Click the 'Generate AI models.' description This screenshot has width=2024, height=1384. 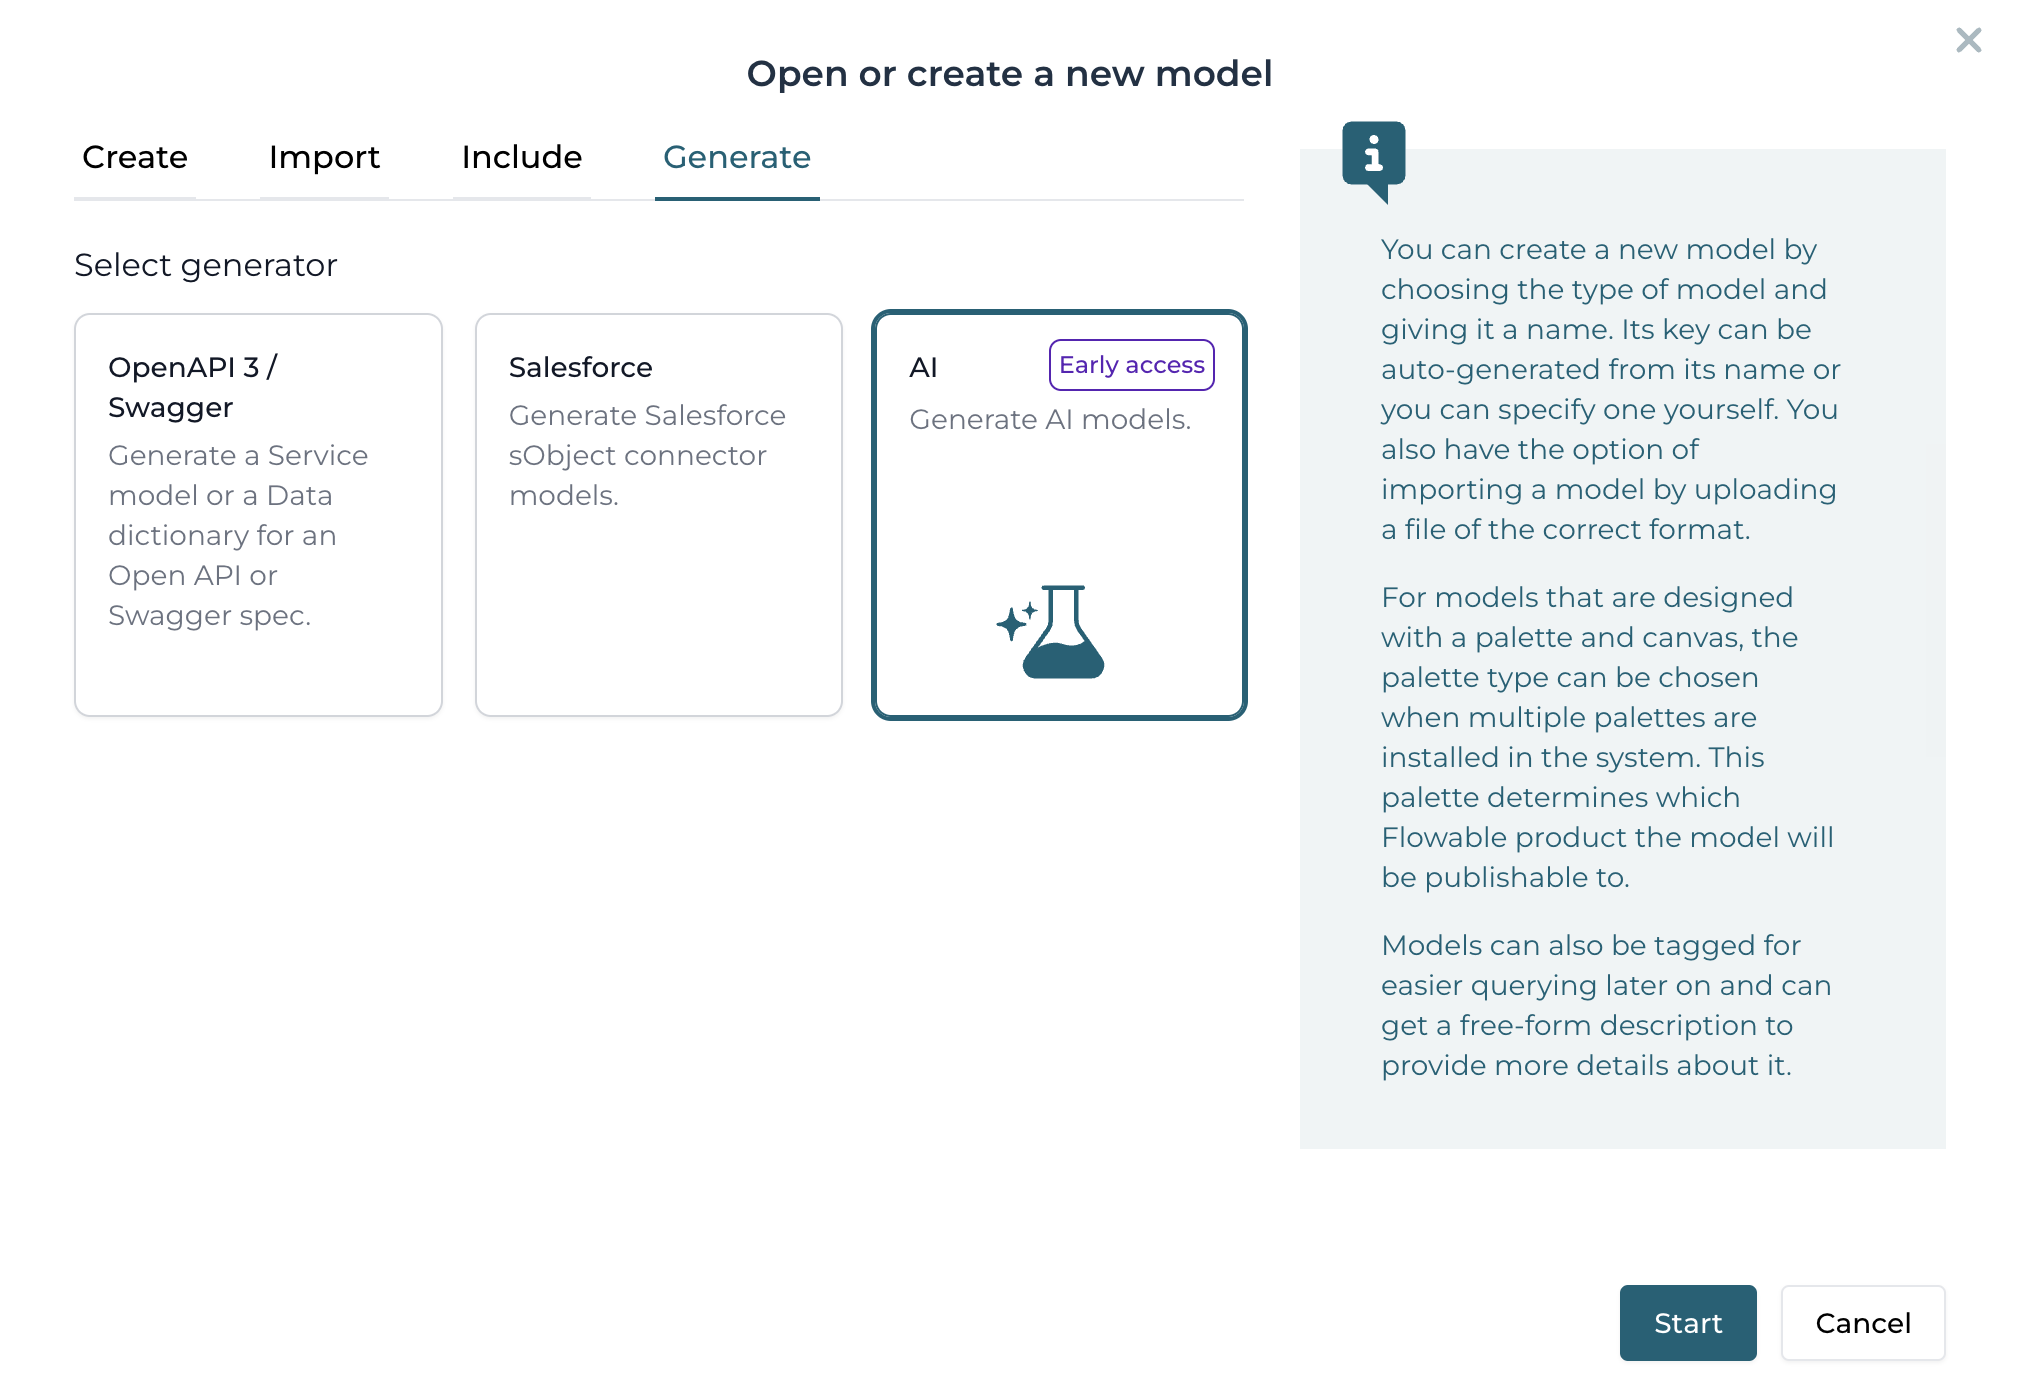click(x=1049, y=419)
